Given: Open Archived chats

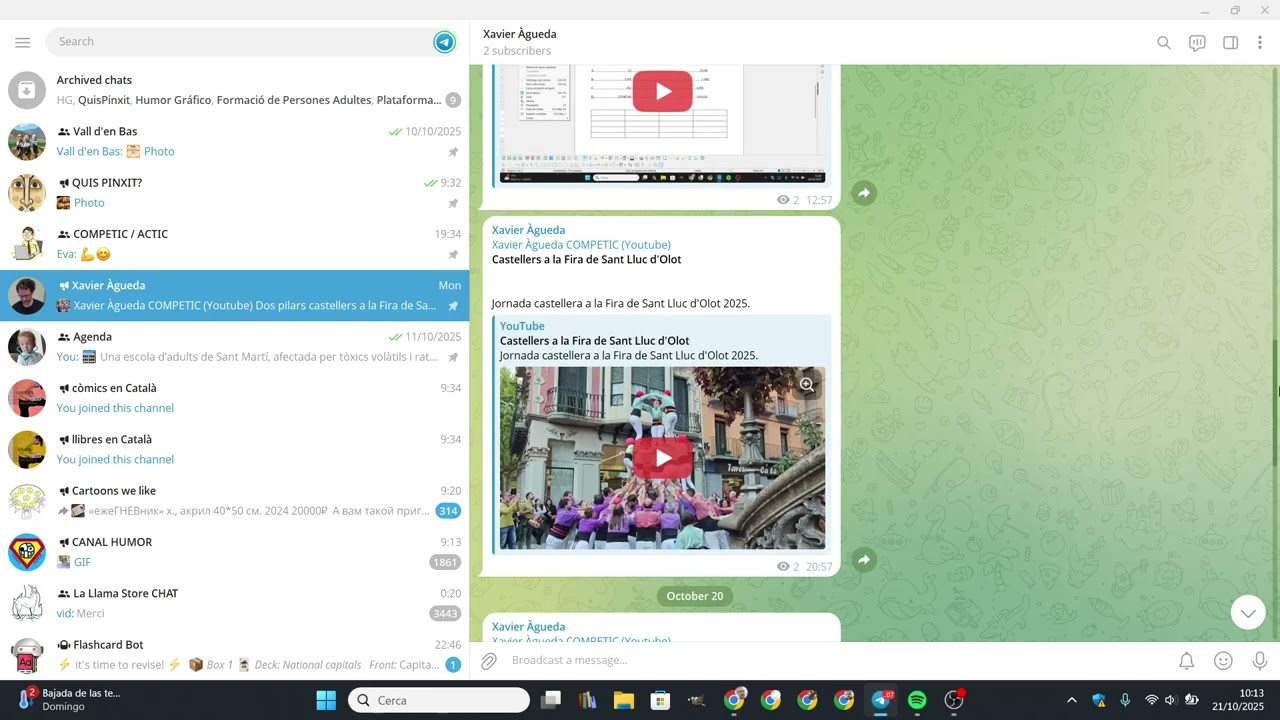Looking at the screenshot, I should click(234, 90).
